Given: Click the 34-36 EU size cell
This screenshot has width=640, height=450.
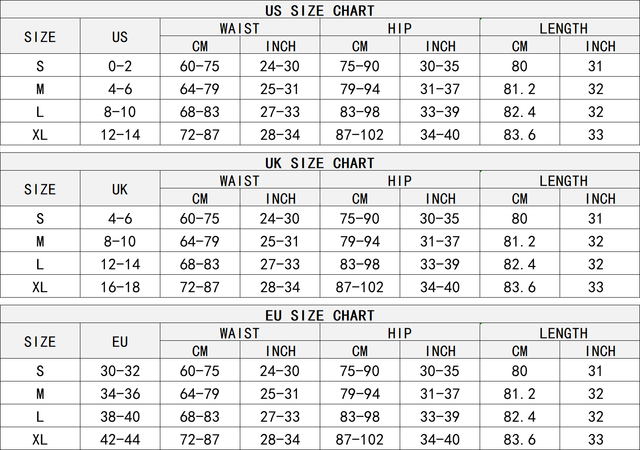Looking at the screenshot, I should pyautogui.click(x=120, y=394).
